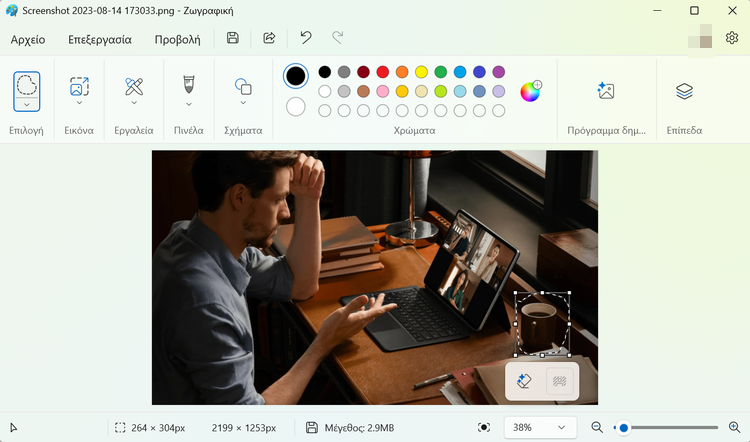Screen dimensions: 750x442
Task: Click the zoom out magnifier
Action: coord(596,427)
